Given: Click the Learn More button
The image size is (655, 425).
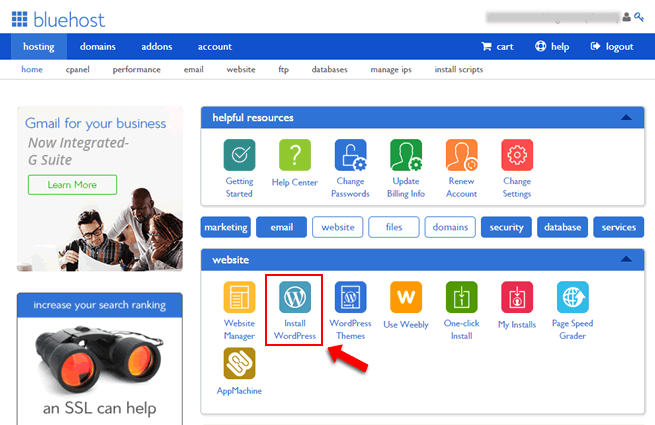Looking at the screenshot, I should pos(72,185).
